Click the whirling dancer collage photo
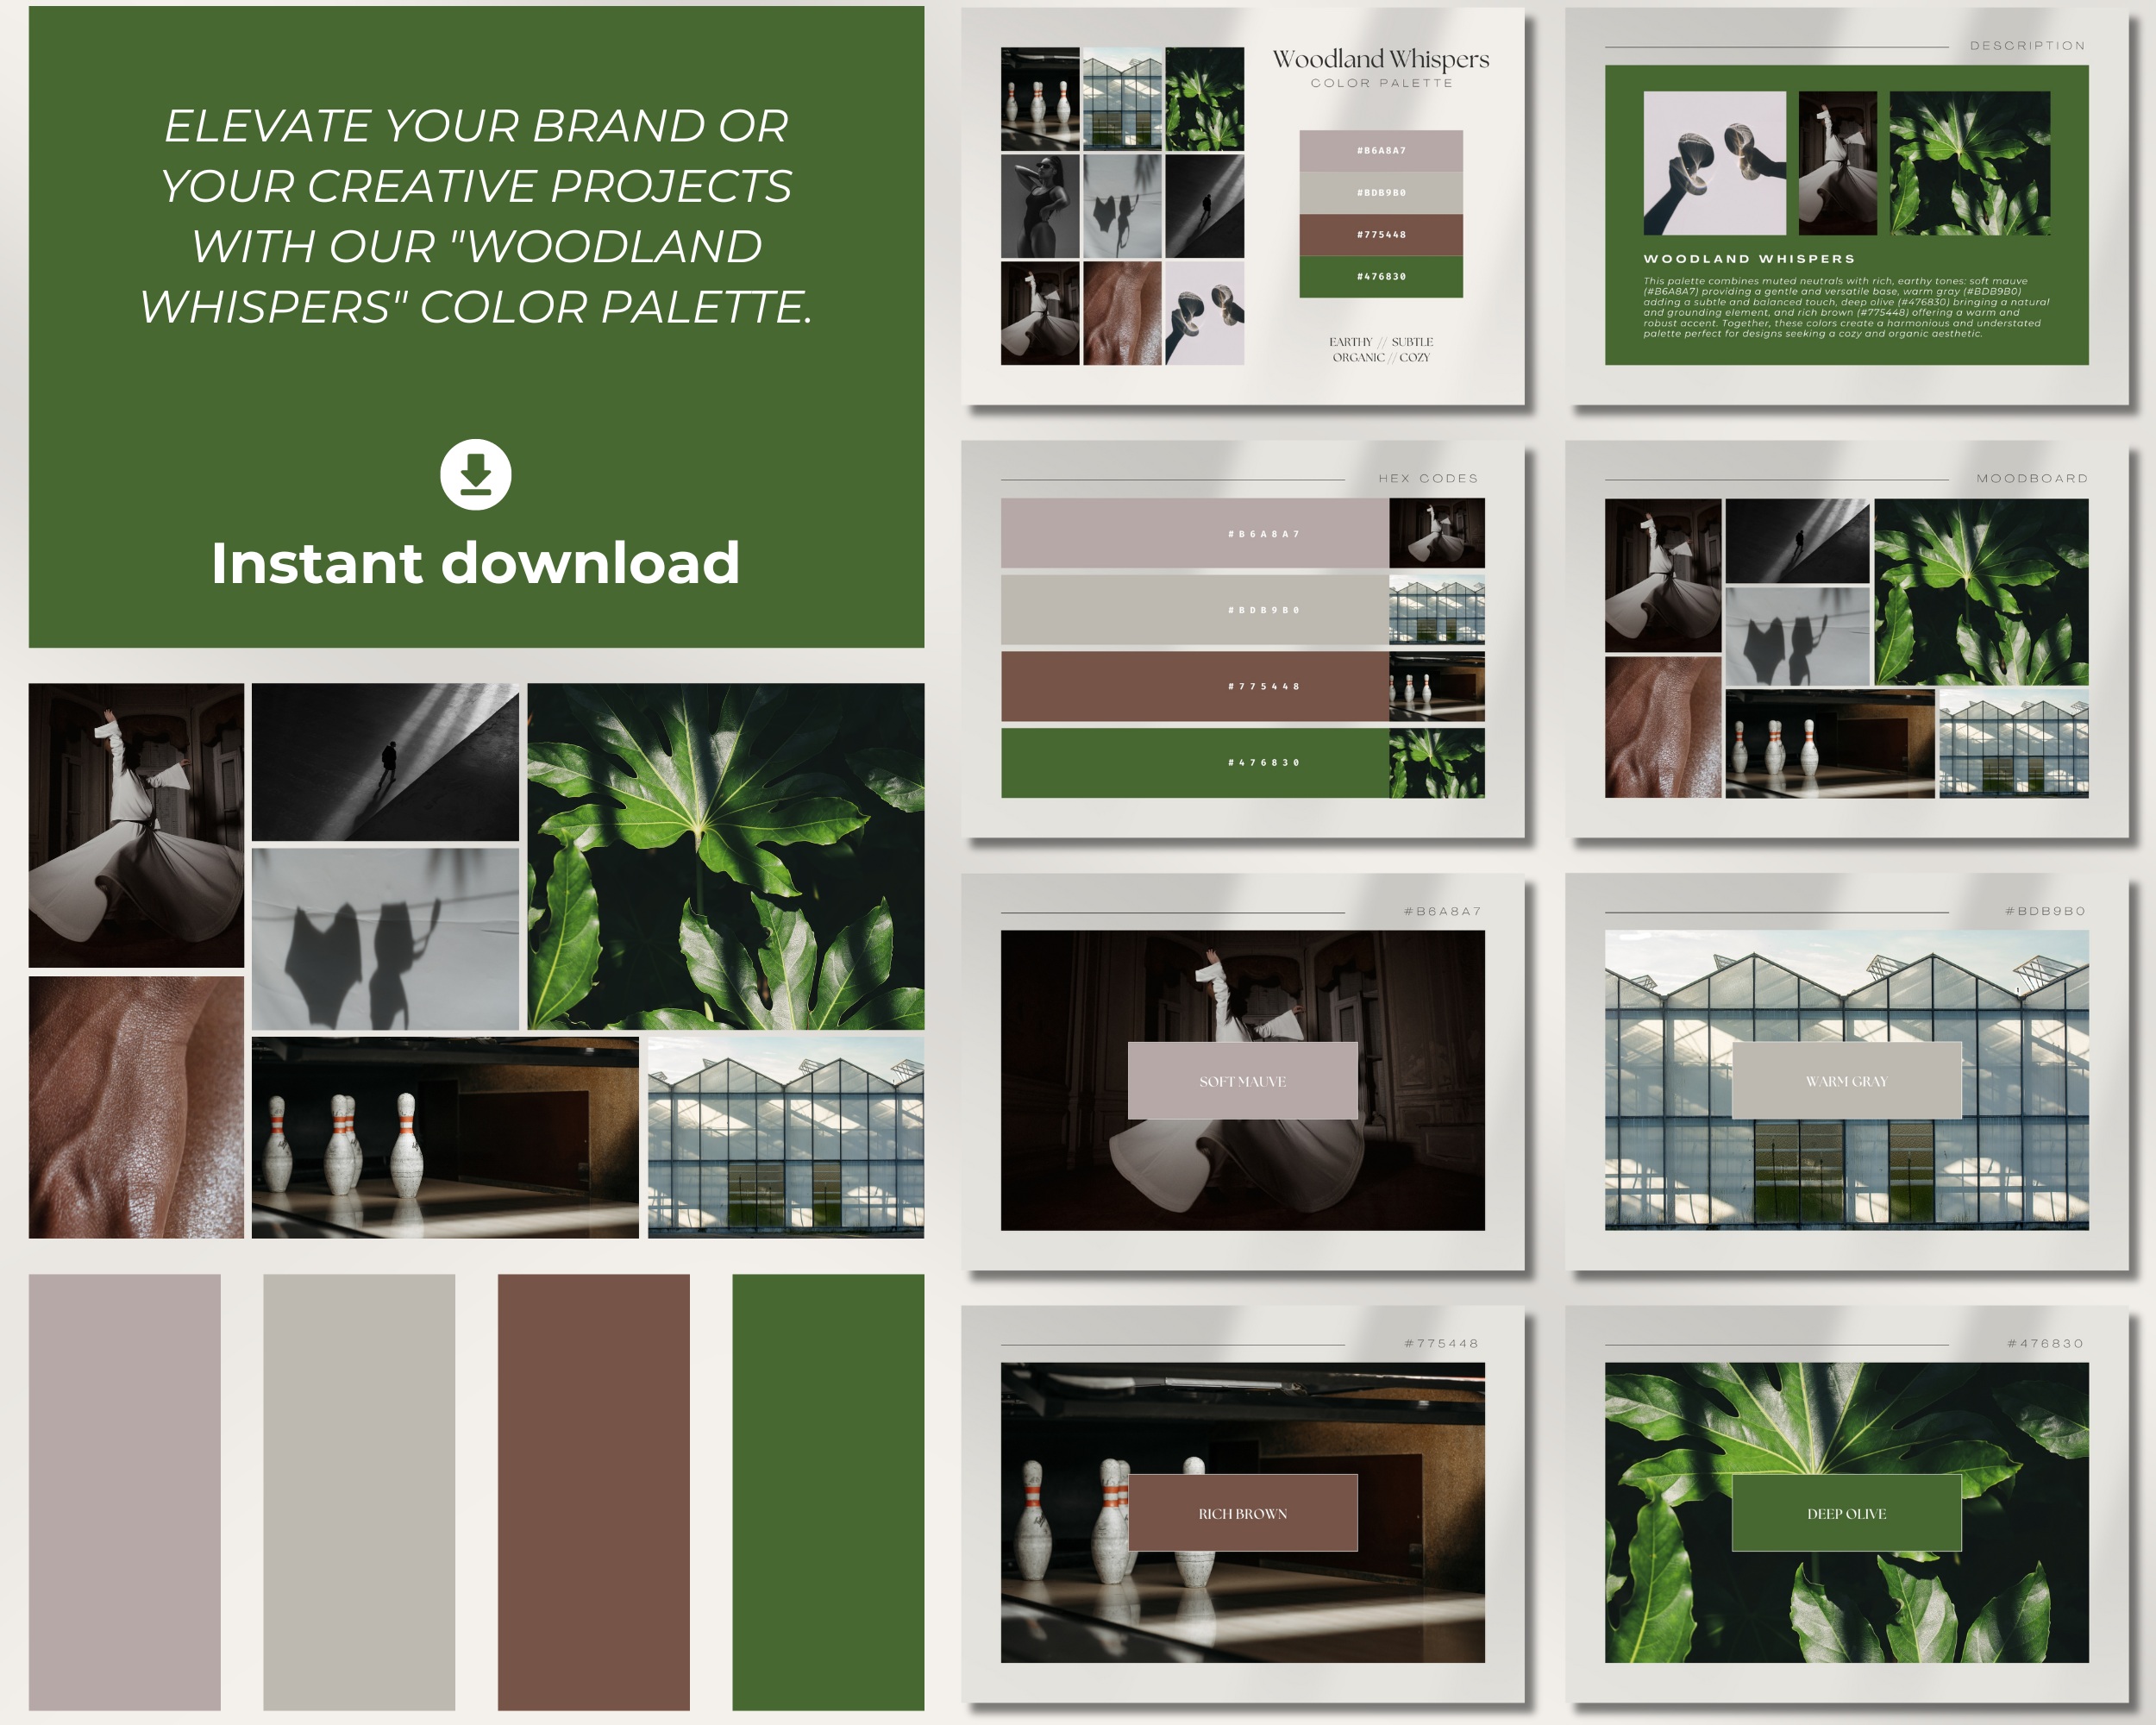 [x=136, y=825]
